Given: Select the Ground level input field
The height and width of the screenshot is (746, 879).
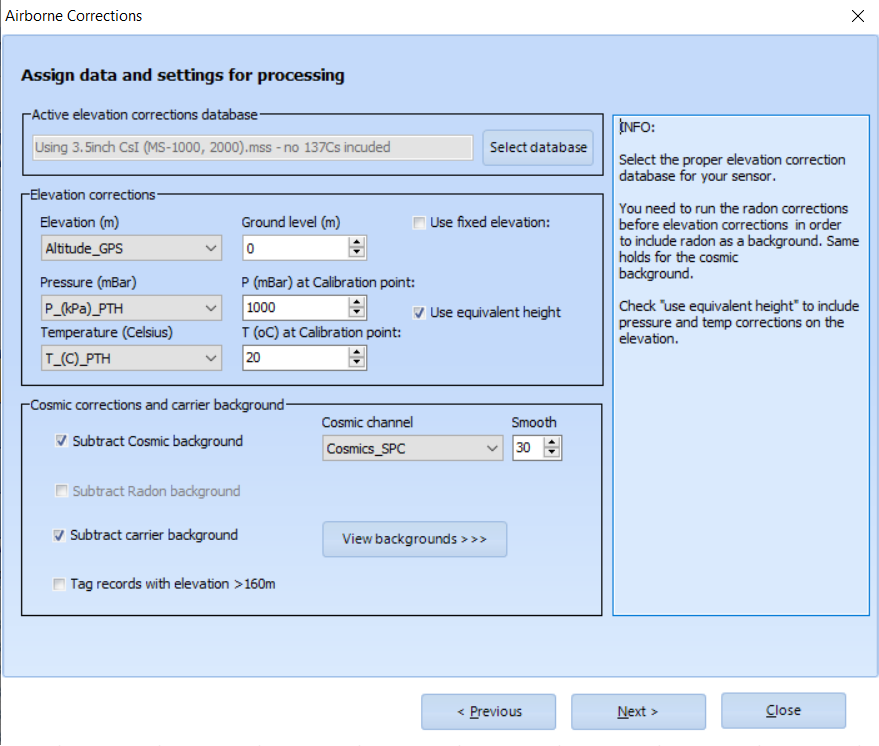Looking at the screenshot, I should tap(290, 247).
